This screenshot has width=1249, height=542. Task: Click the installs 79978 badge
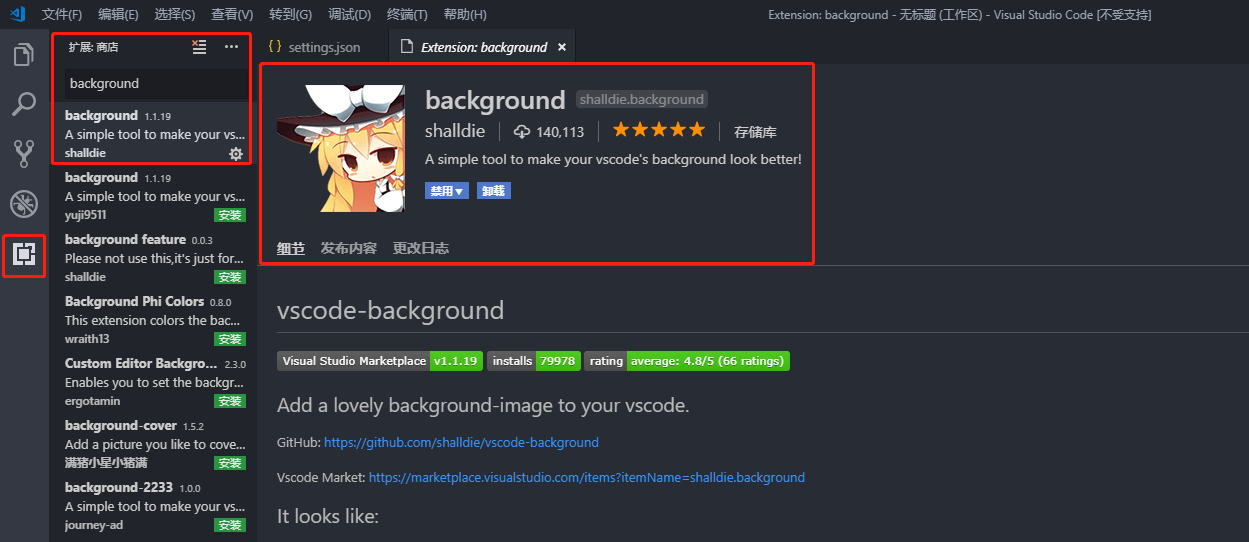click(x=533, y=361)
